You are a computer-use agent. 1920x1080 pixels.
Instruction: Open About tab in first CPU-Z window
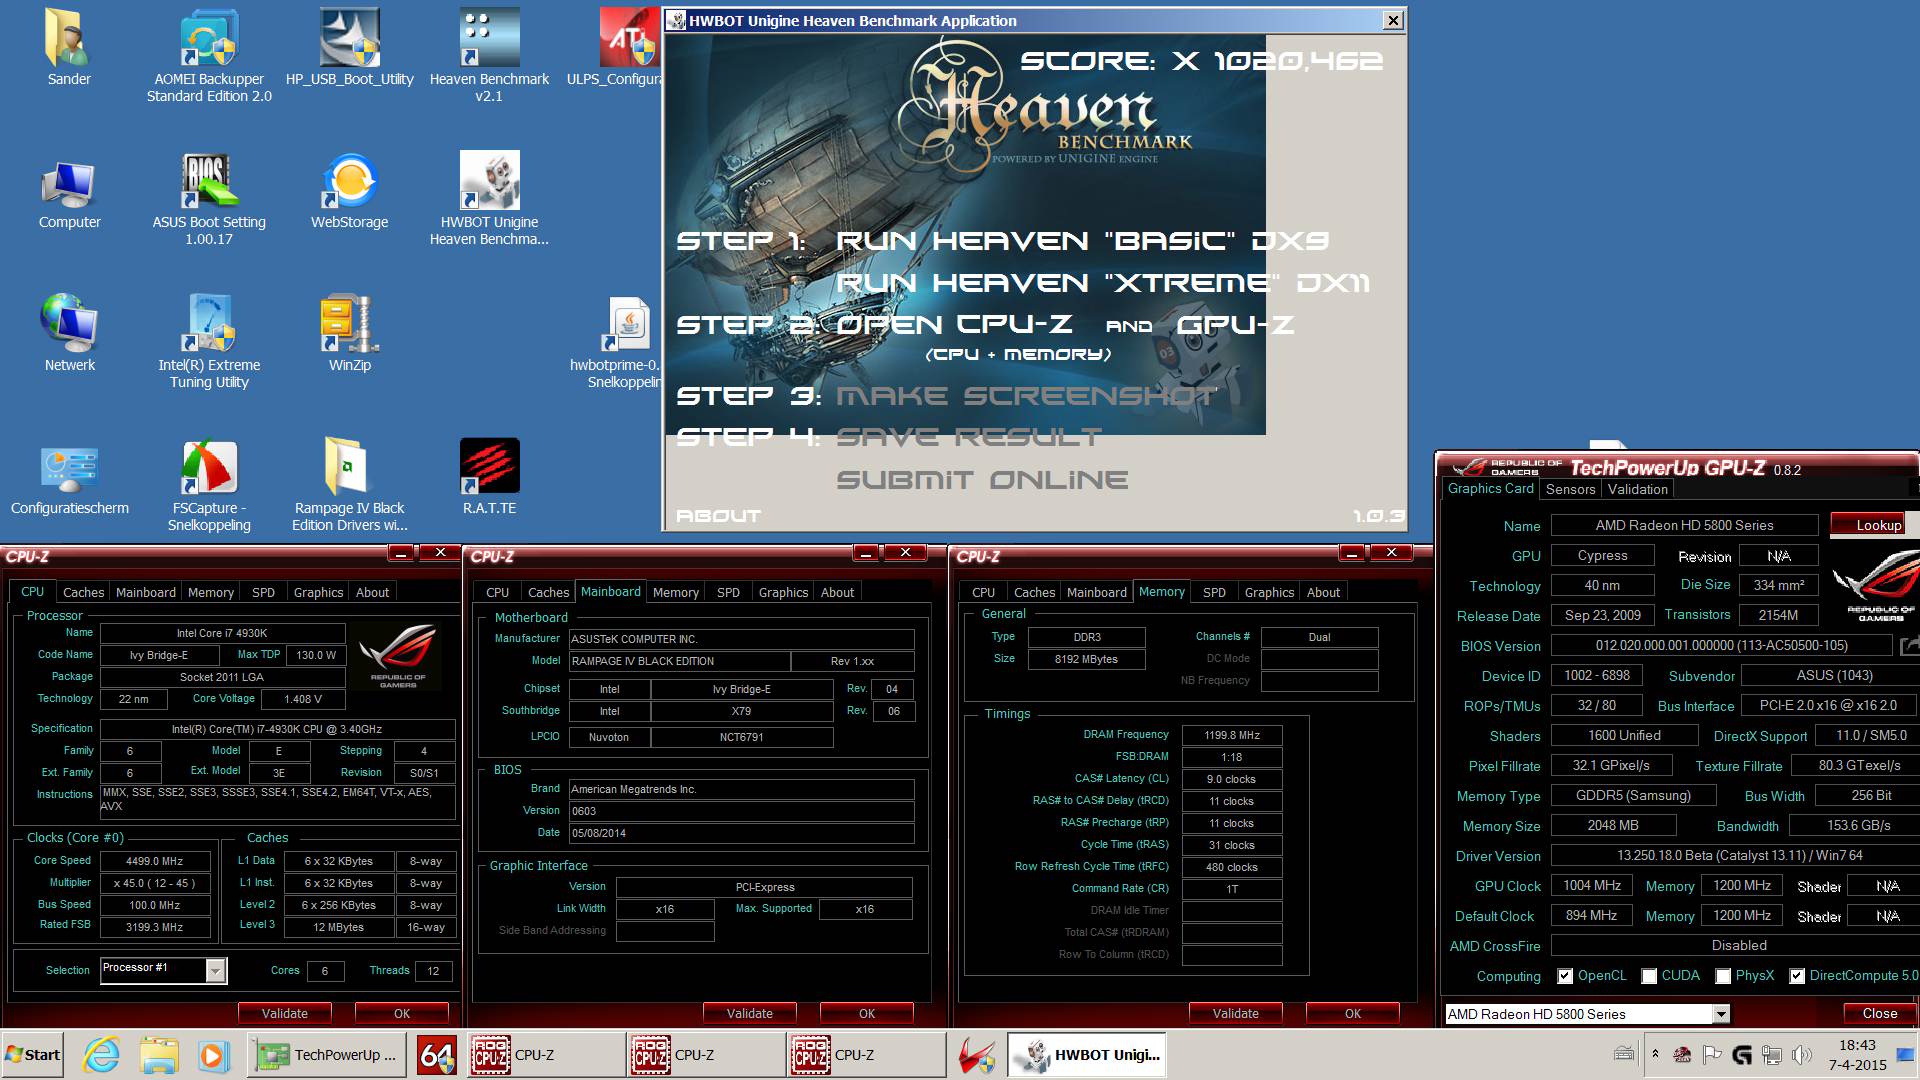pyautogui.click(x=372, y=592)
